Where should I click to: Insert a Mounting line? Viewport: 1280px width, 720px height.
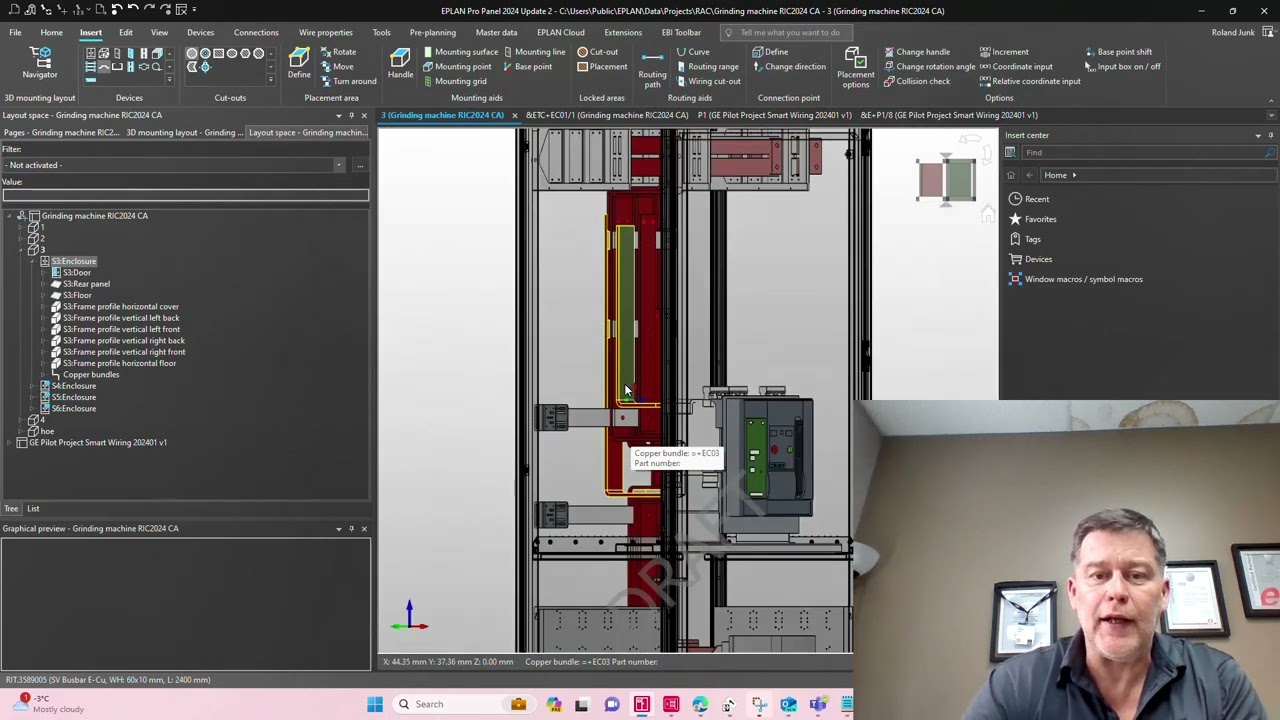point(534,52)
